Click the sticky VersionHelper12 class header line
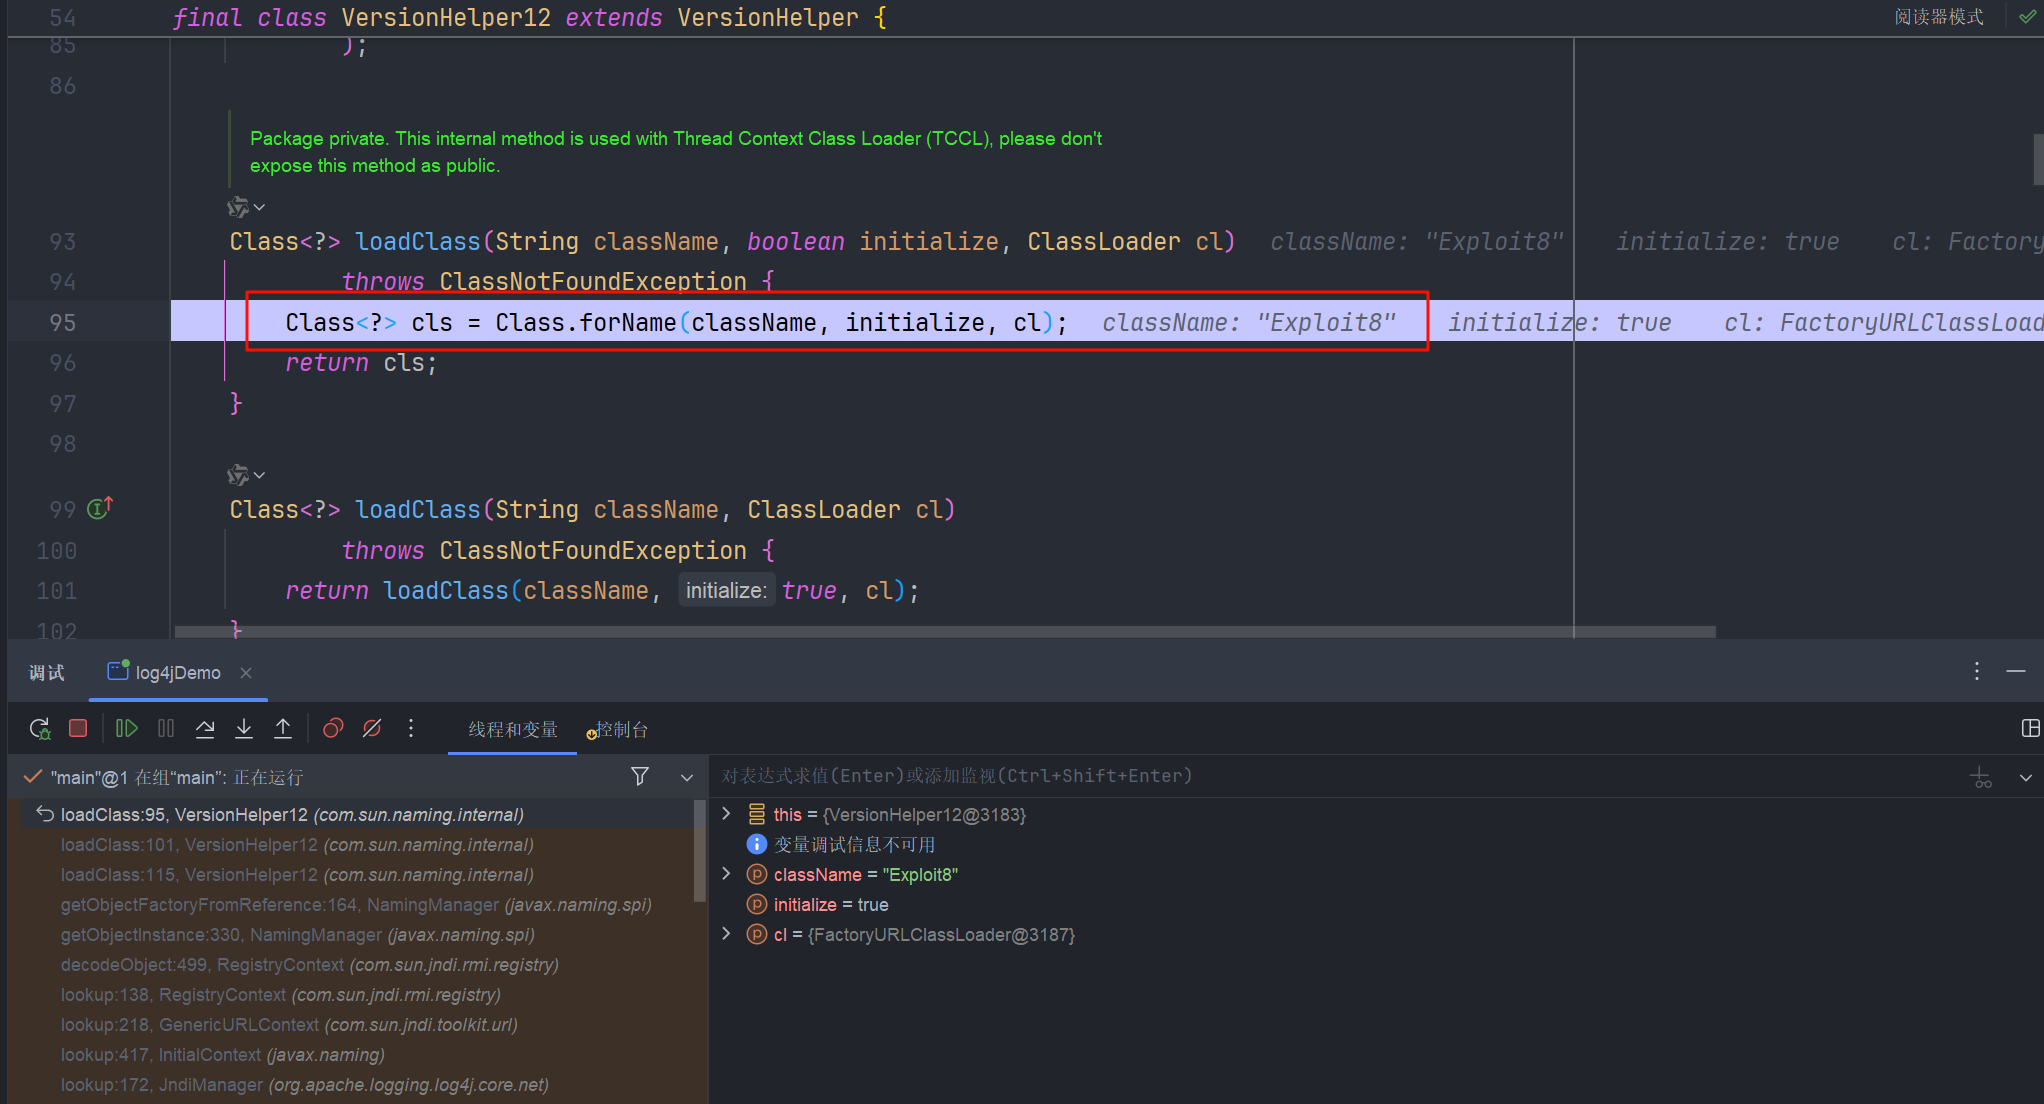 pyautogui.click(x=529, y=18)
